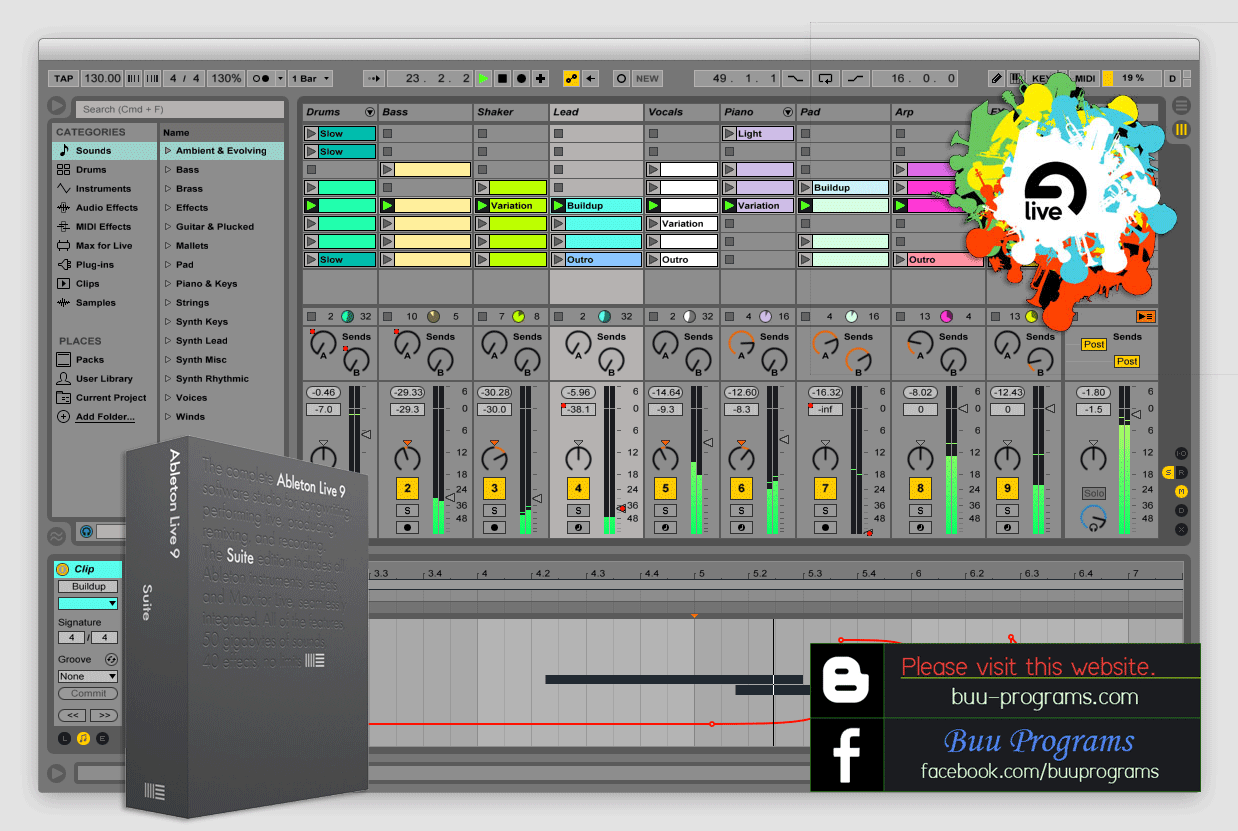The image size is (1238, 831).
Task: Click the Commit button in the Clip panel
Action: (x=87, y=693)
